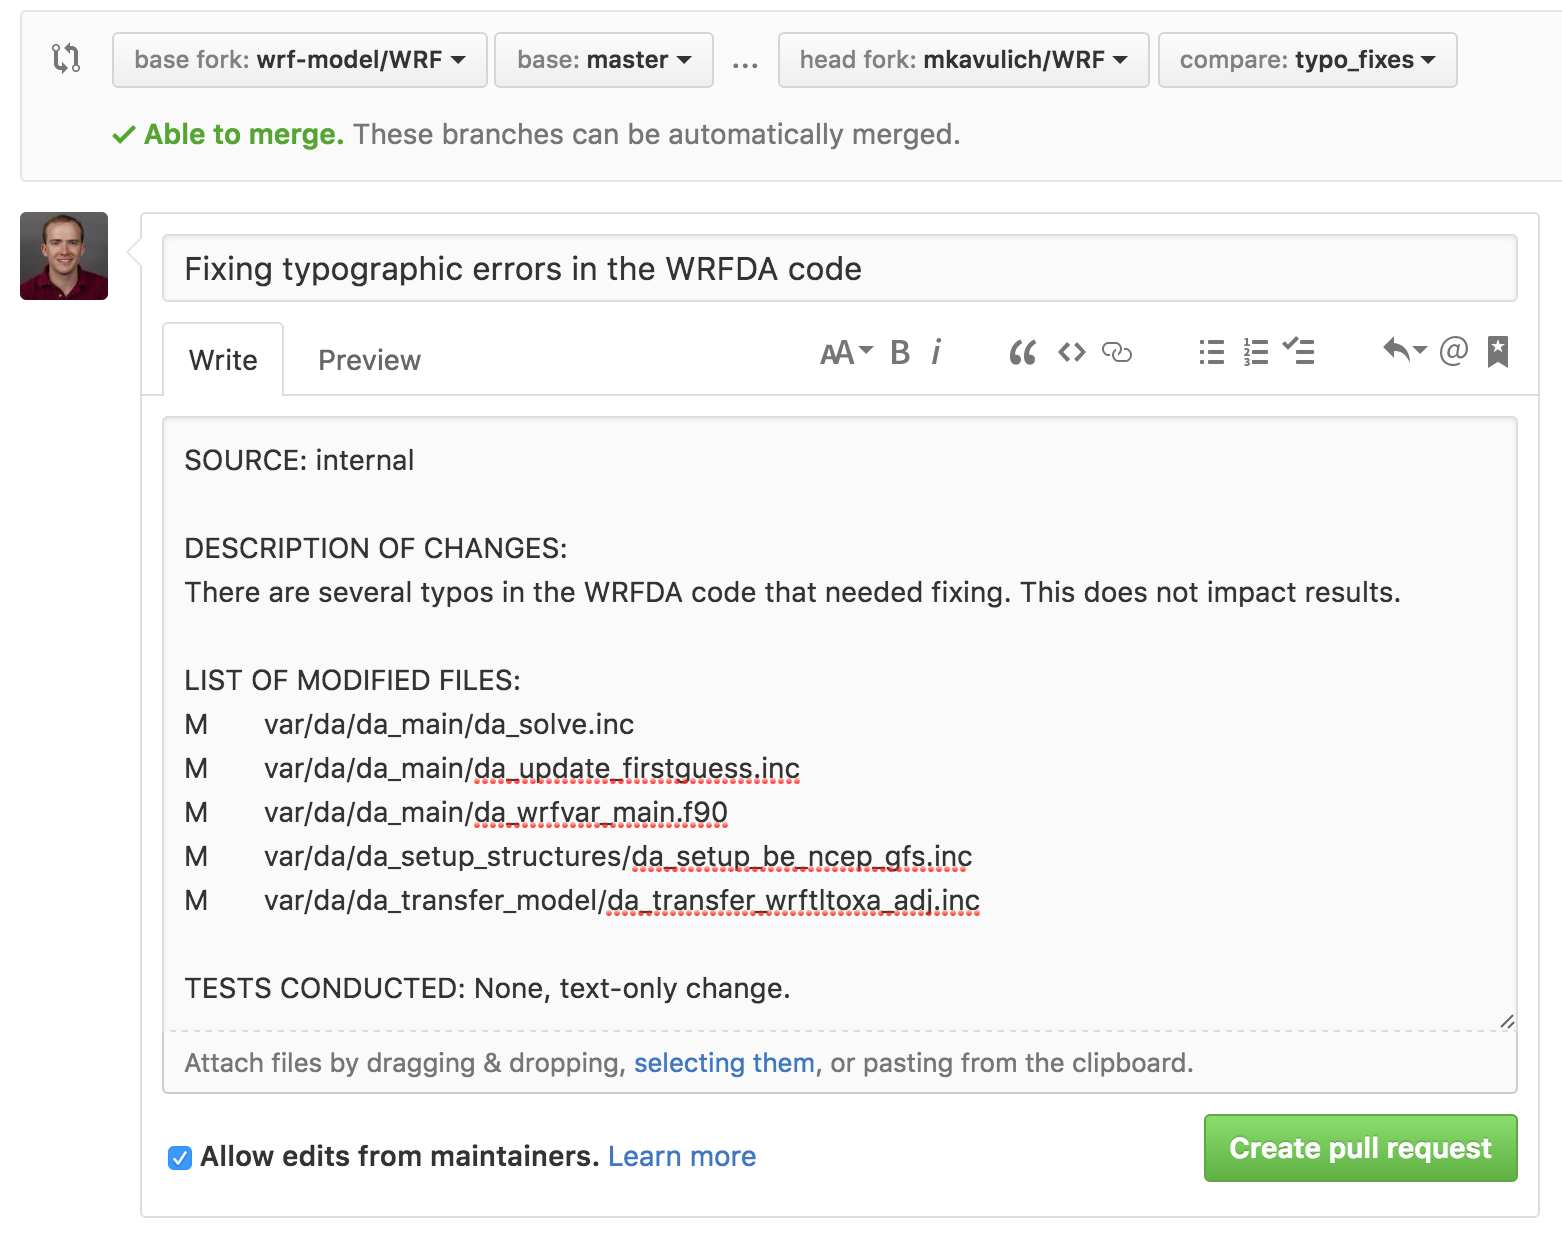
Task: Change the base branch from master
Action: pos(603,60)
